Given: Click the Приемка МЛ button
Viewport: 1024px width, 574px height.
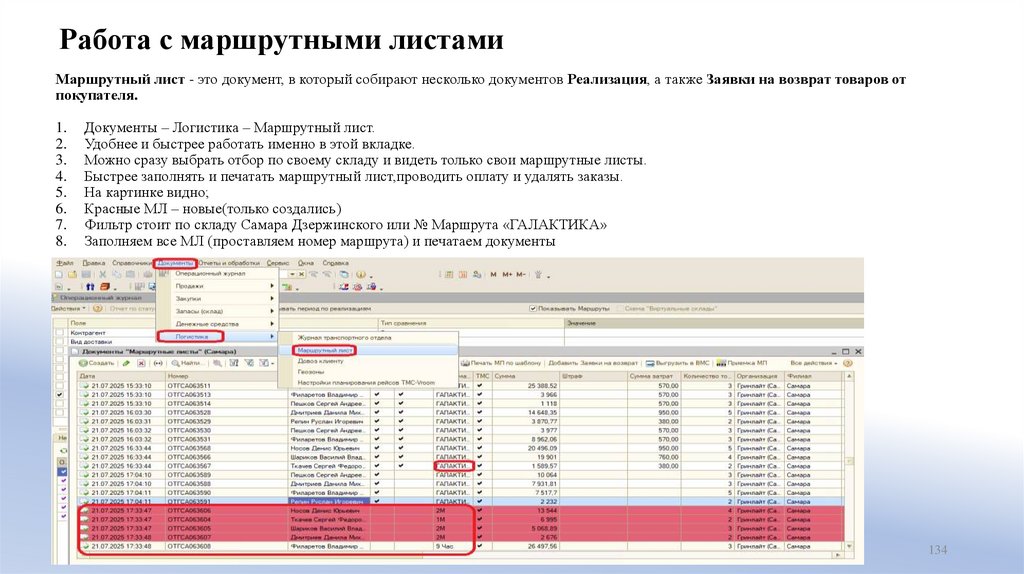Looking at the screenshot, I should click(741, 362).
